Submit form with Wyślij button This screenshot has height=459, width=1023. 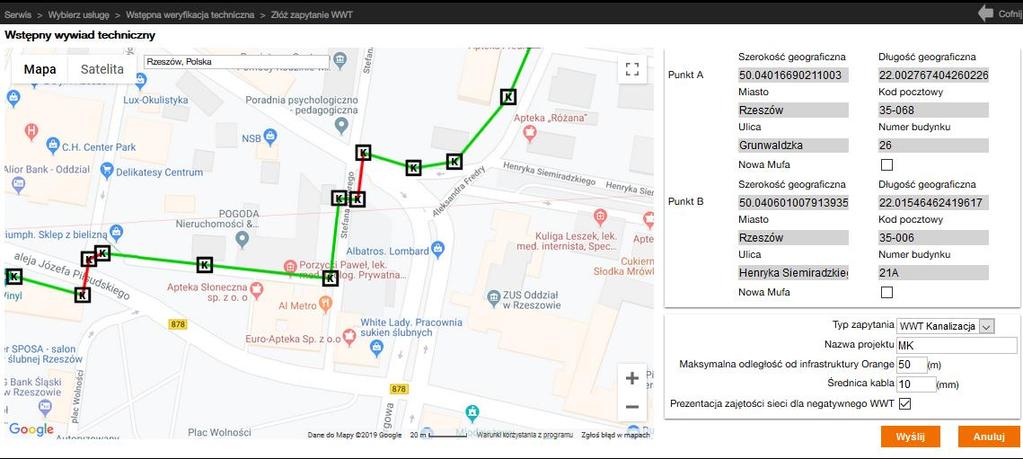[910, 437]
